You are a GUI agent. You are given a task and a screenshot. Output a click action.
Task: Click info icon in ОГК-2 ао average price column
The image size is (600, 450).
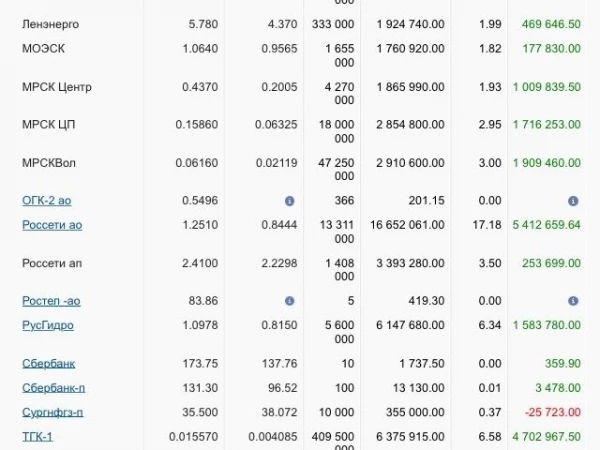[290, 201]
